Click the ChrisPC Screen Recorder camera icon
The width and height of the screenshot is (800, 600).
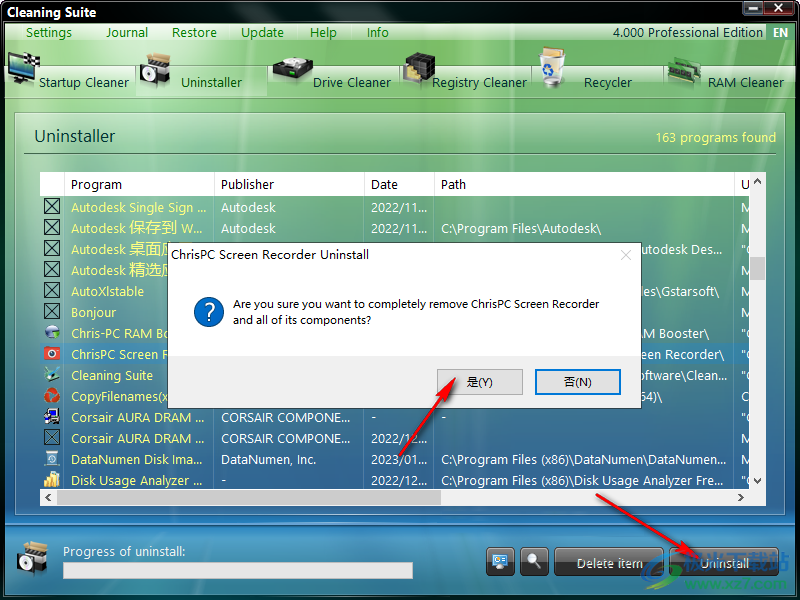pyautogui.click(x=52, y=354)
